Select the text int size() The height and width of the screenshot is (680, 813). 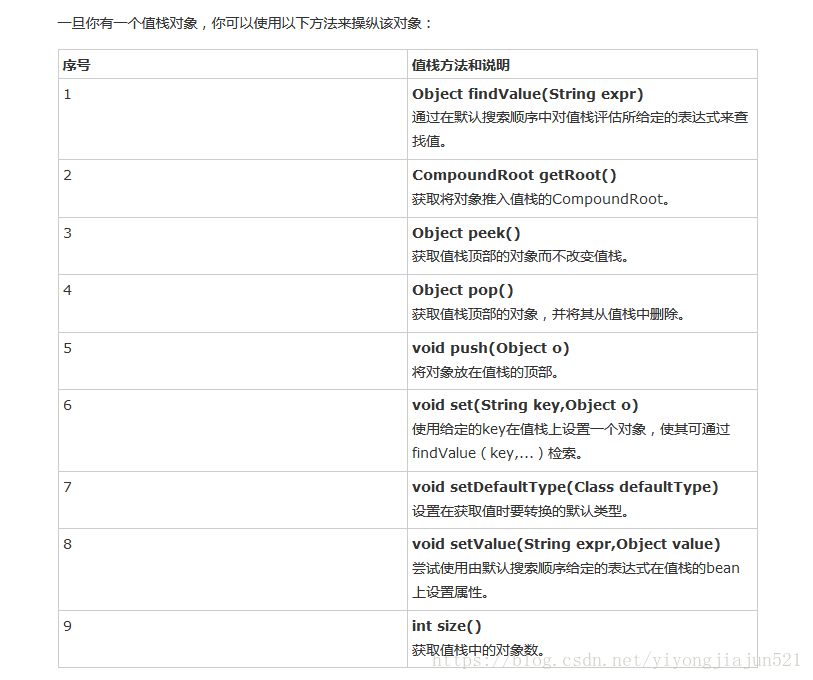[446, 627]
